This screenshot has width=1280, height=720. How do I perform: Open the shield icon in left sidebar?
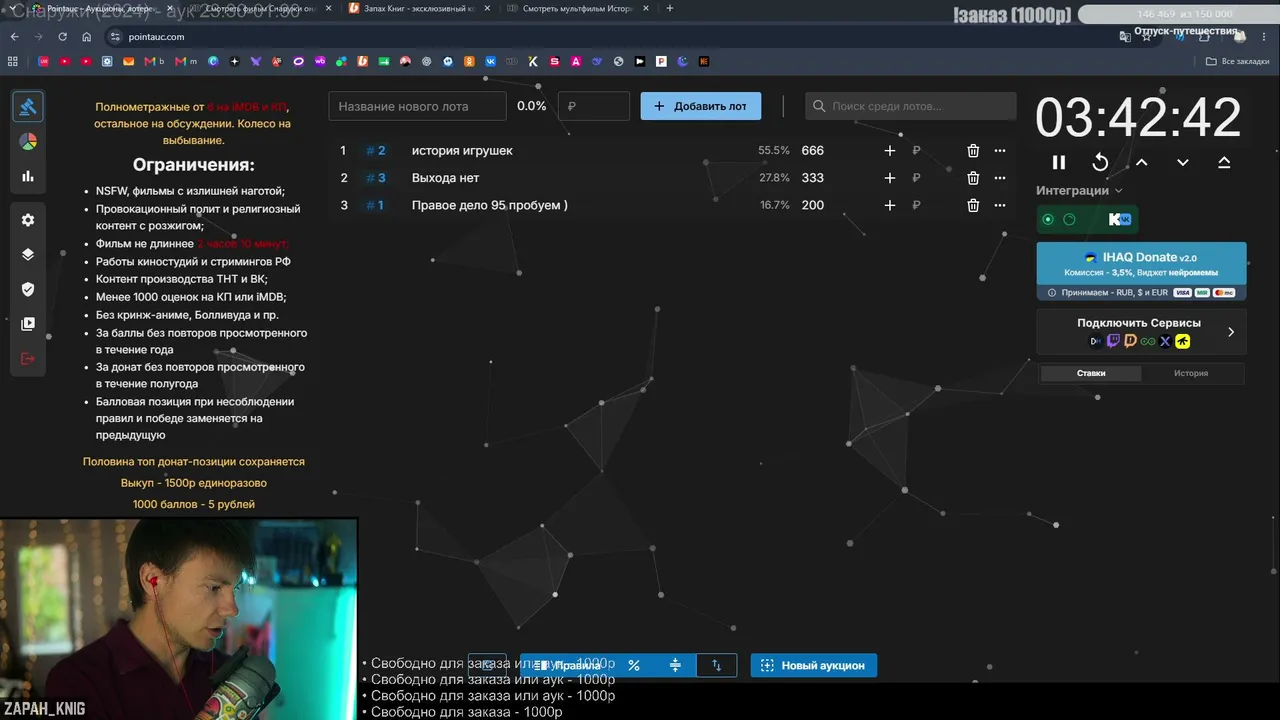[x=28, y=289]
